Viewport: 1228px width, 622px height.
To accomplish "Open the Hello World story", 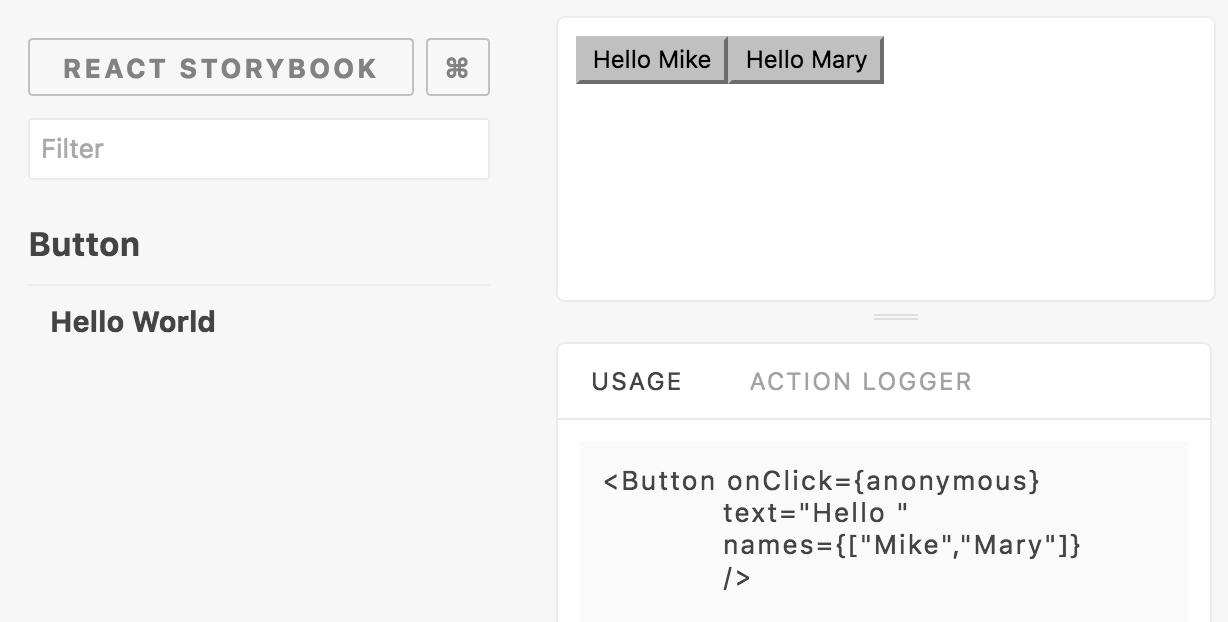I will (x=133, y=322).
